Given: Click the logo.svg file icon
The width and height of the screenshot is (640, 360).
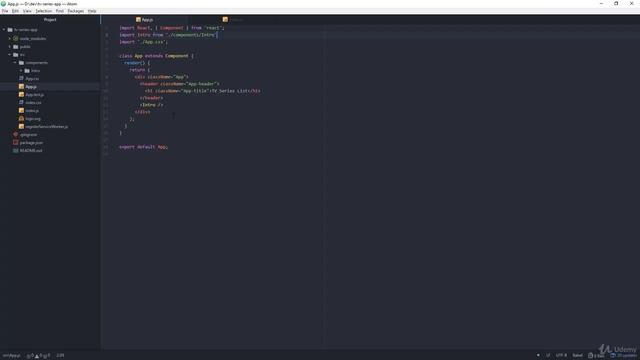Looking at the screenshot, I should point(22,119).
